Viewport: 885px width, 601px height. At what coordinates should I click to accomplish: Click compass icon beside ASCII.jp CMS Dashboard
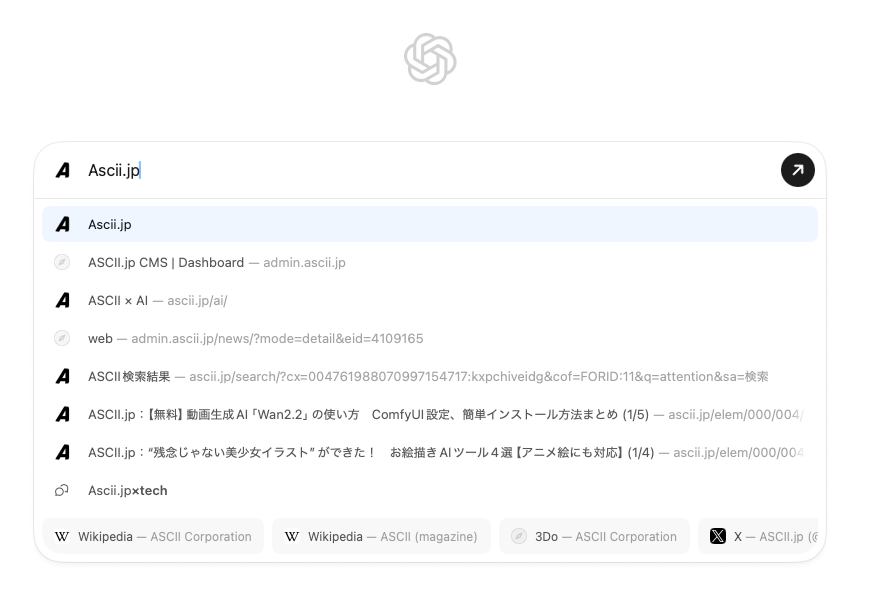[x=62, y=262]
